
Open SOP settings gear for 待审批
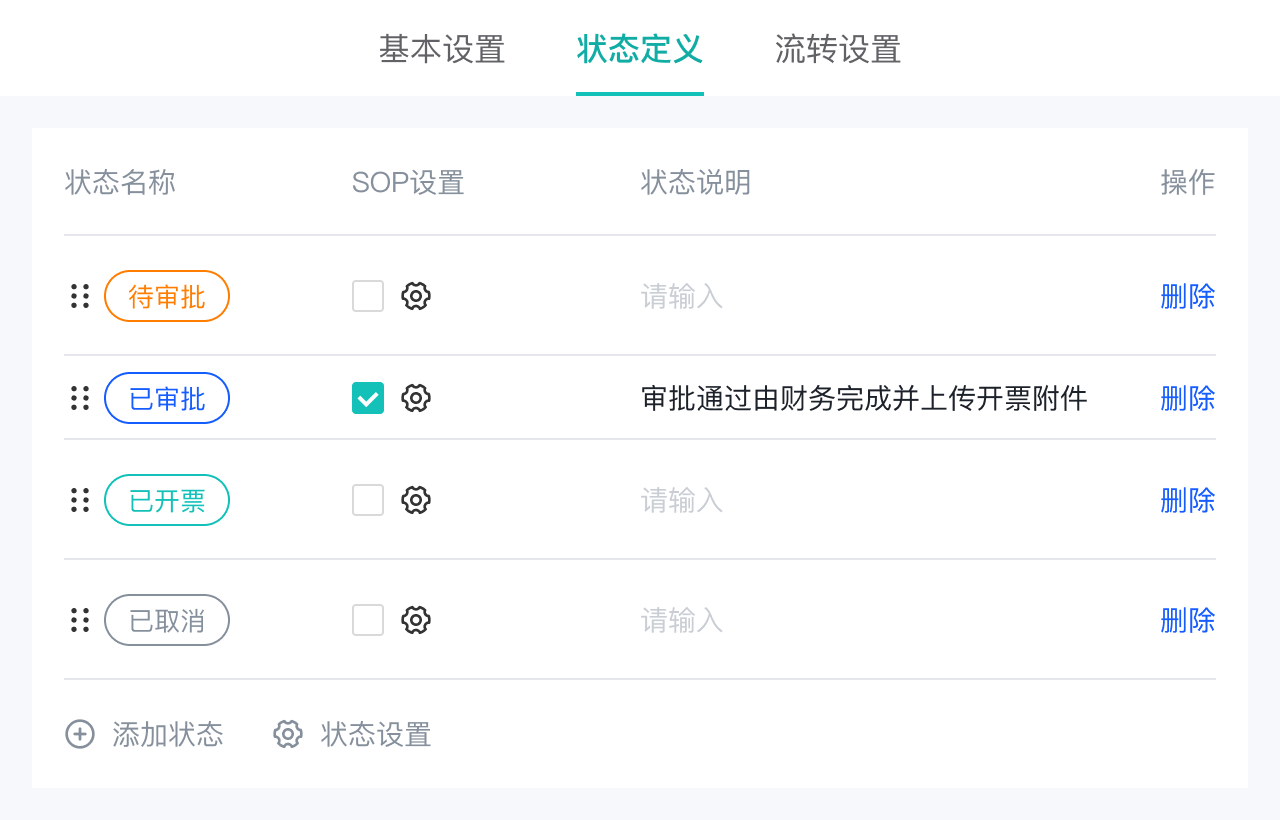[416, 296]
